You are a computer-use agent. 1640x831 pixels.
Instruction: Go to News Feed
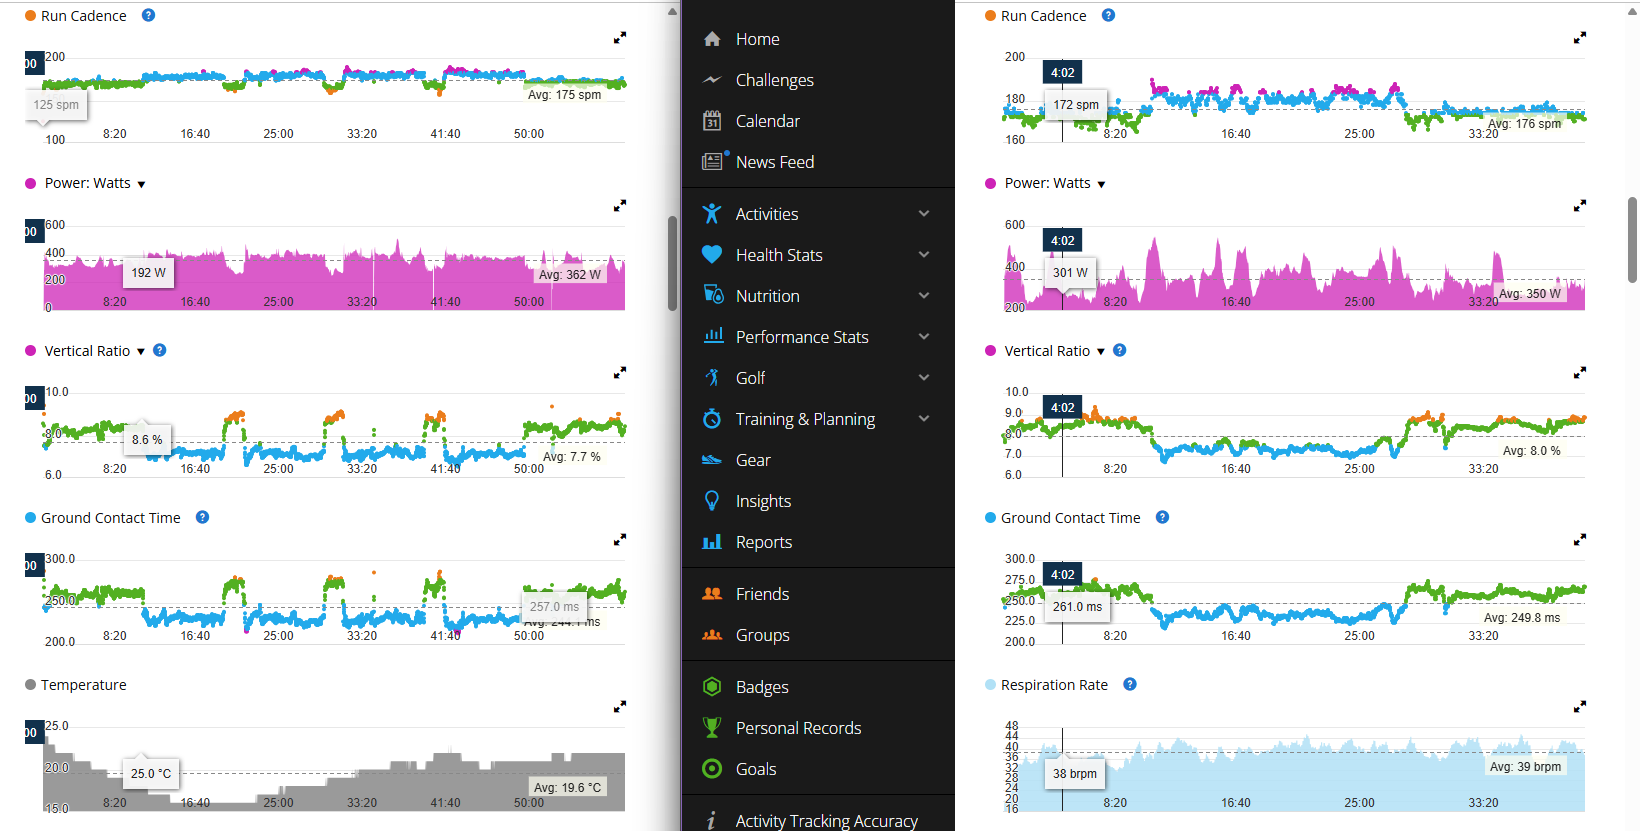(x=774, y=162)
